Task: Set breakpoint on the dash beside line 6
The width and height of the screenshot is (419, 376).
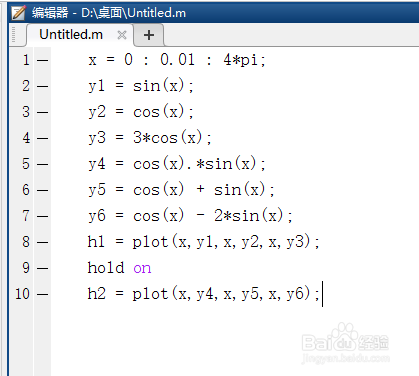Action: [x=42, y=191]
